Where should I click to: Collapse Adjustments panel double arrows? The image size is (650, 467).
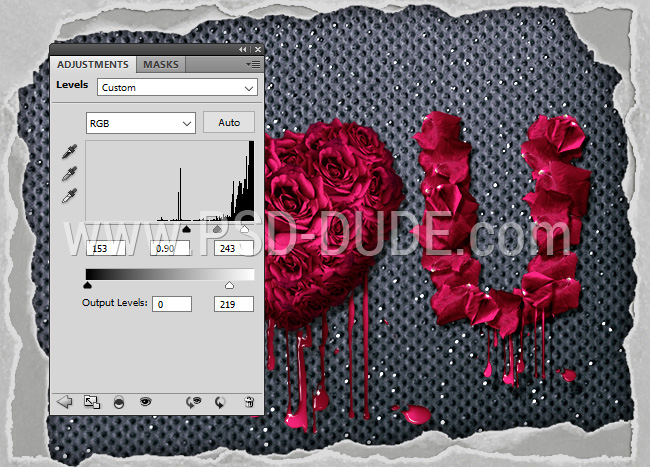point(243,49)
